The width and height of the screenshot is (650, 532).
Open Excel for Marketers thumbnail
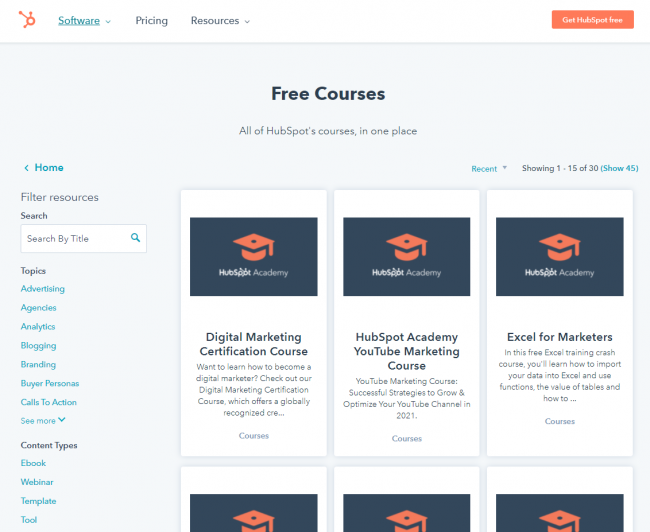click(560, 257)
